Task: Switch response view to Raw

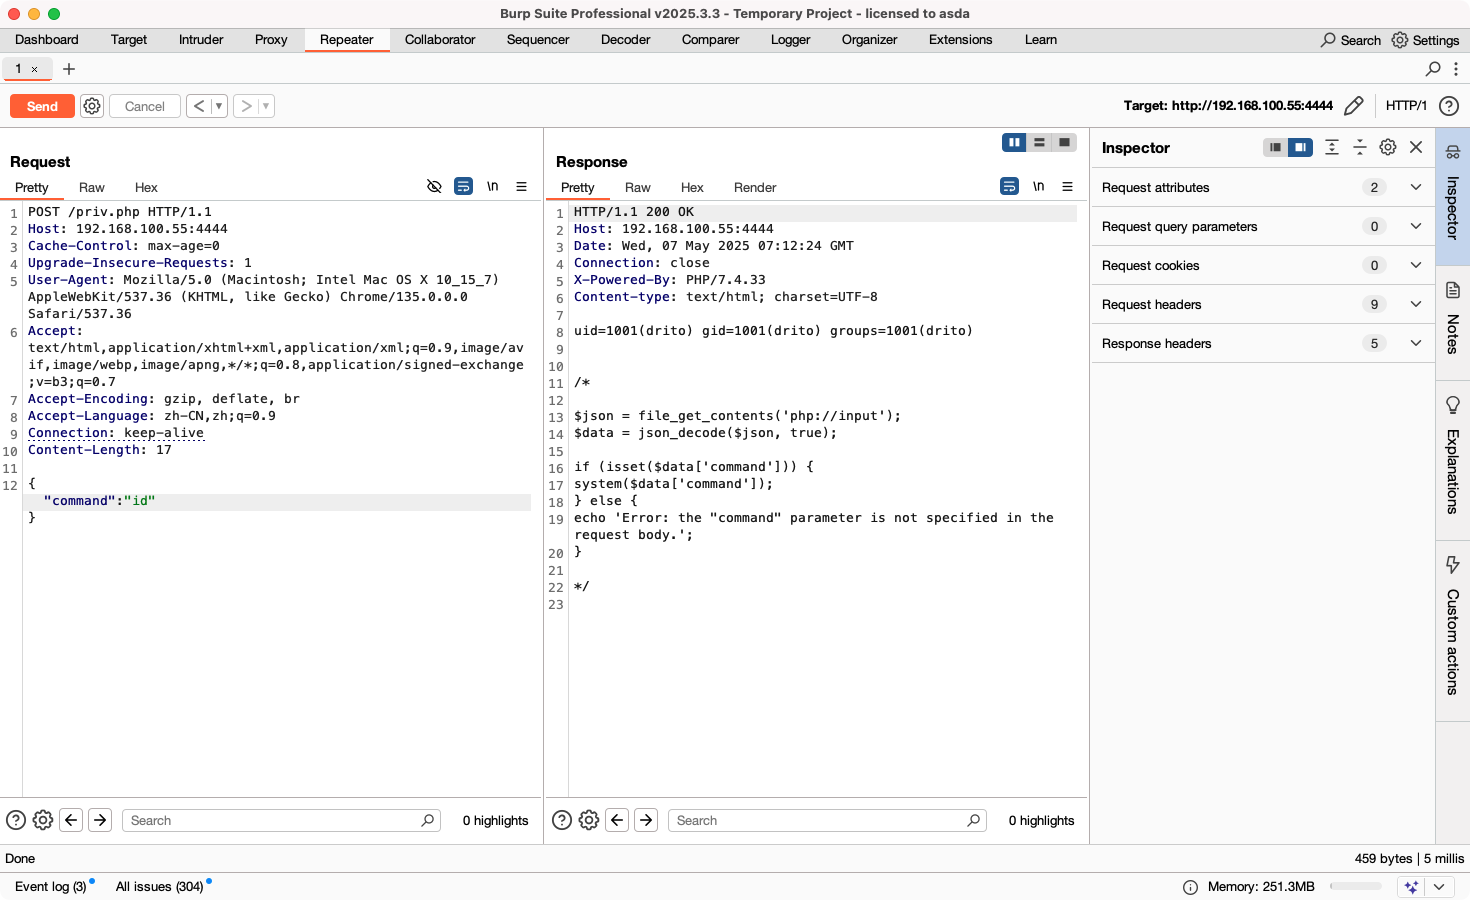Action: point(638,187)
